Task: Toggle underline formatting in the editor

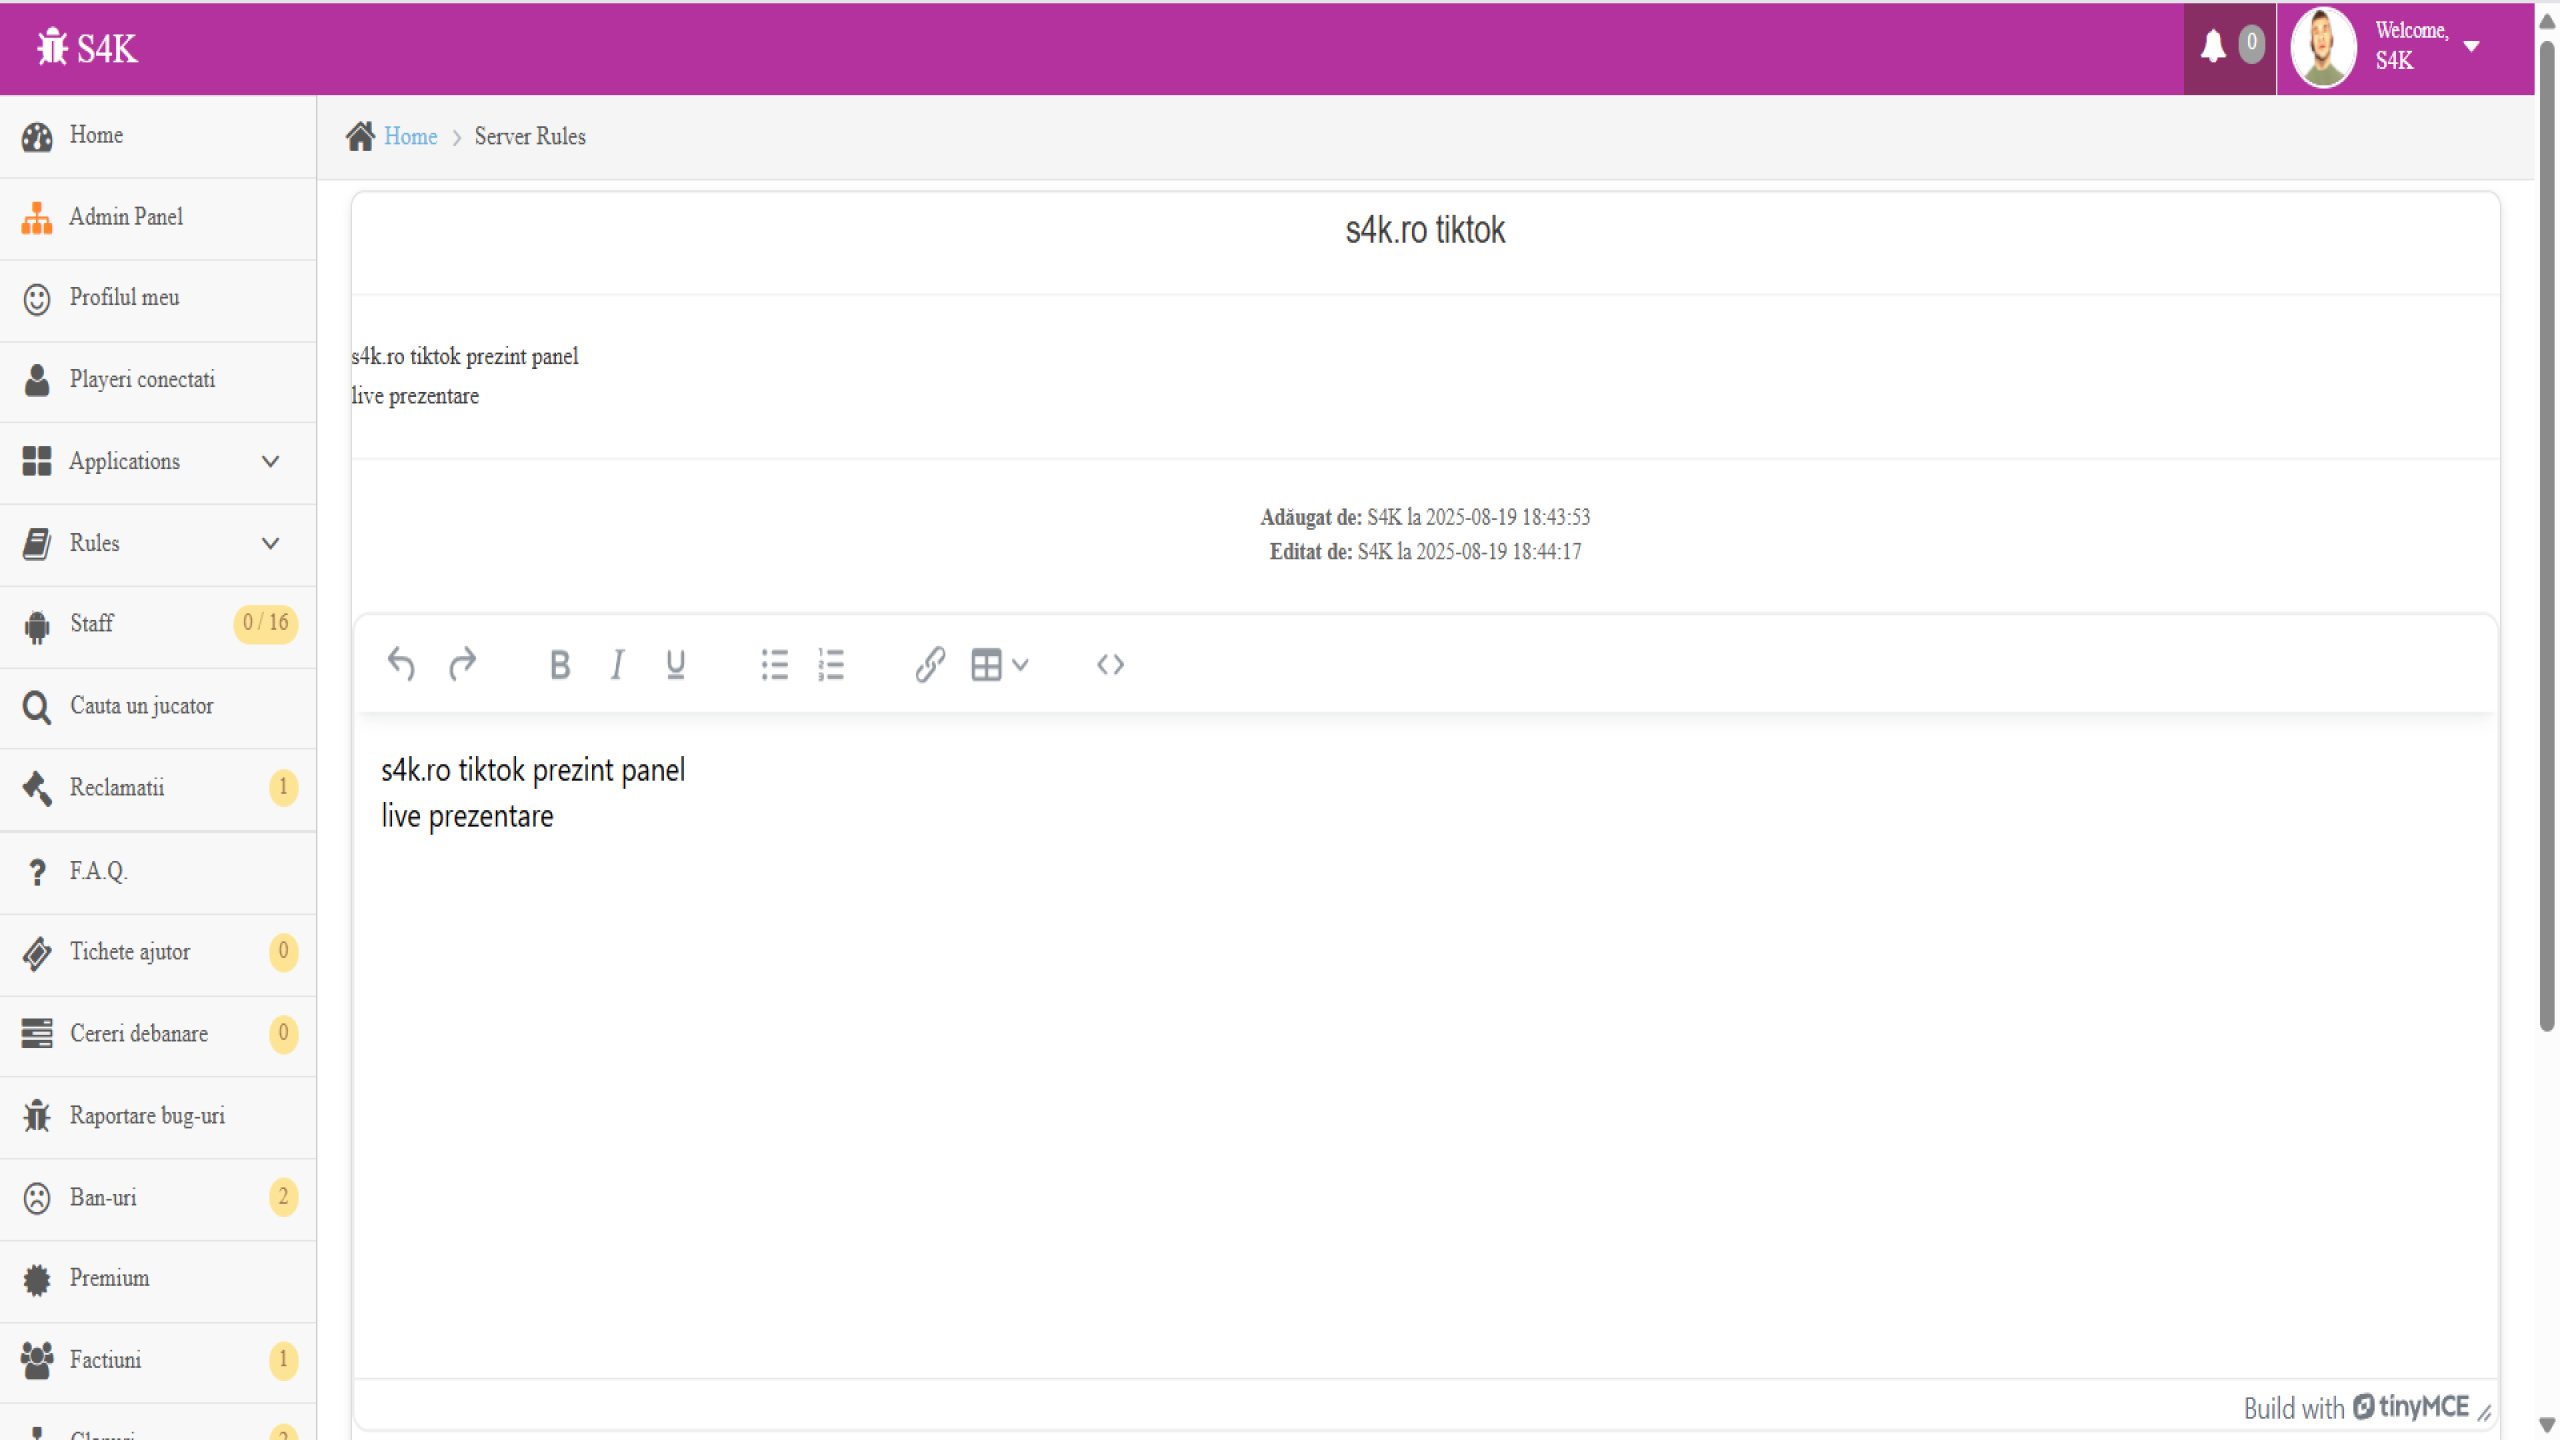Action: pos(675,664)
